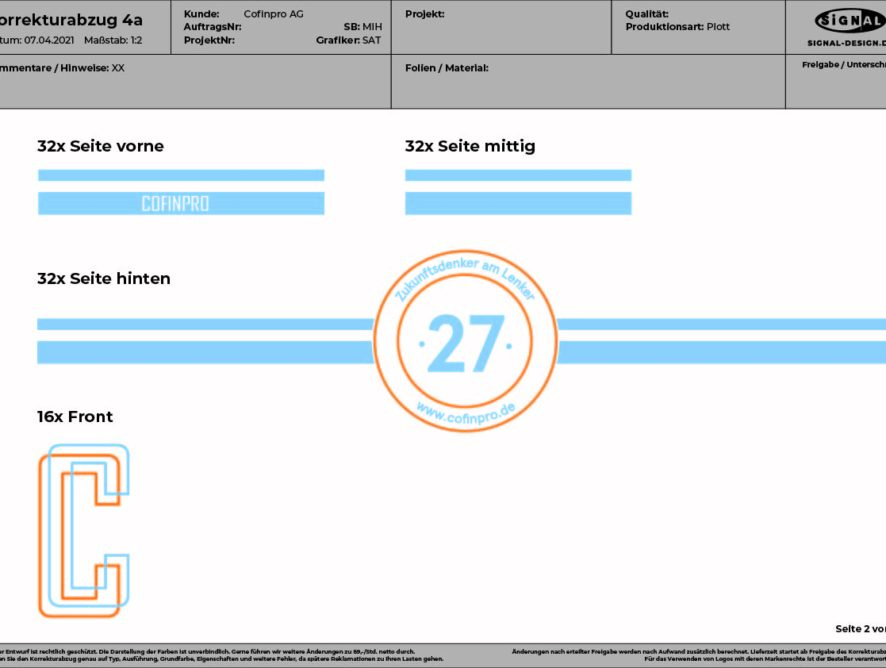Click the 'Folien / Material:' label
Image resolution: width=886 pixels, height=668 pixels.
pos(447,68)
